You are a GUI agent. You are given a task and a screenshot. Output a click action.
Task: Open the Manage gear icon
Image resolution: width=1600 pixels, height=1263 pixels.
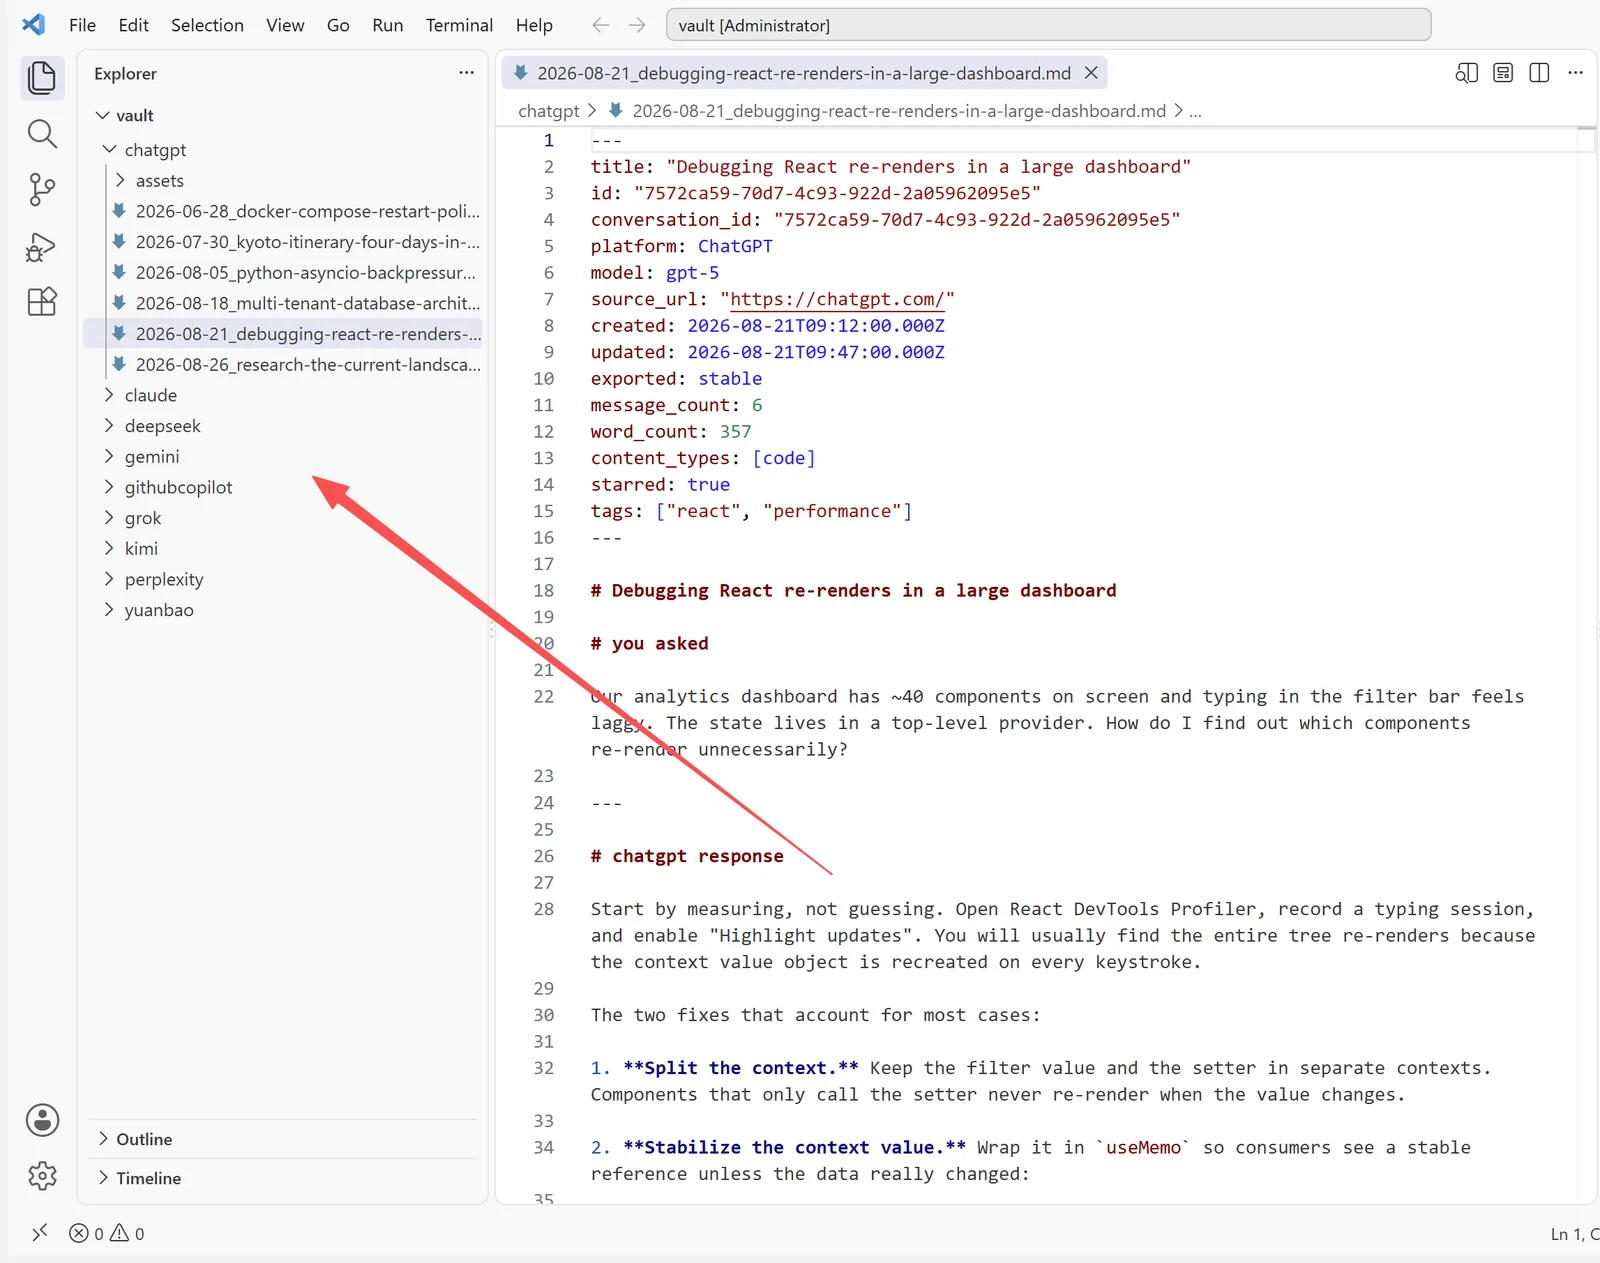[42, 1176]
